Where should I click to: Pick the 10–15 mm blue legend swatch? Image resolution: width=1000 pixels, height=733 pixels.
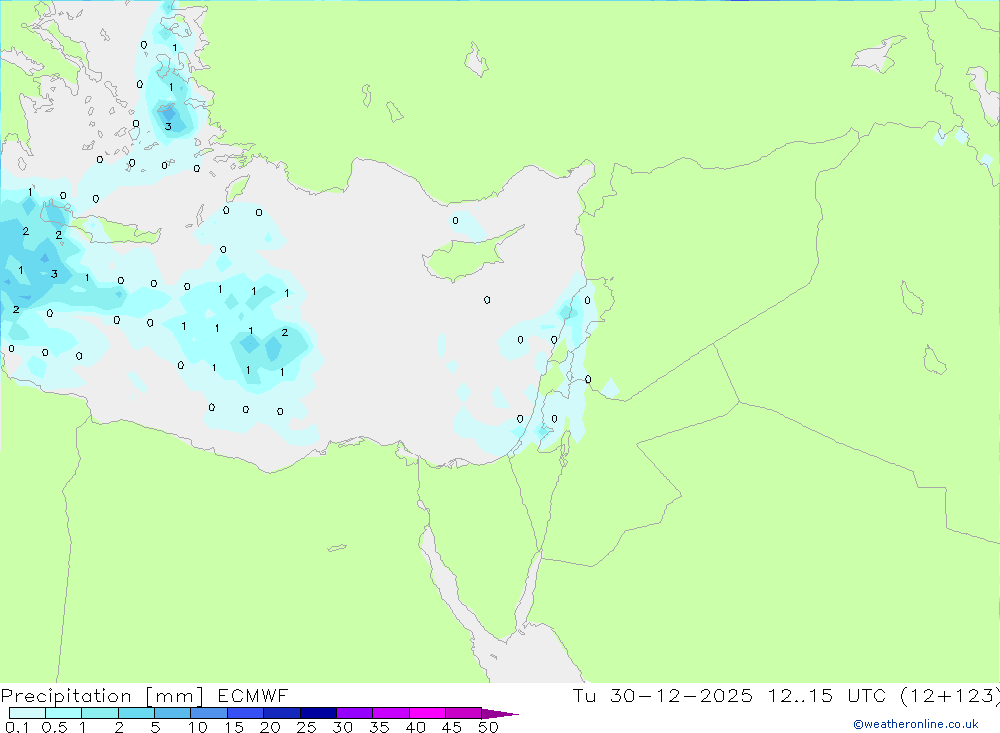209,713
